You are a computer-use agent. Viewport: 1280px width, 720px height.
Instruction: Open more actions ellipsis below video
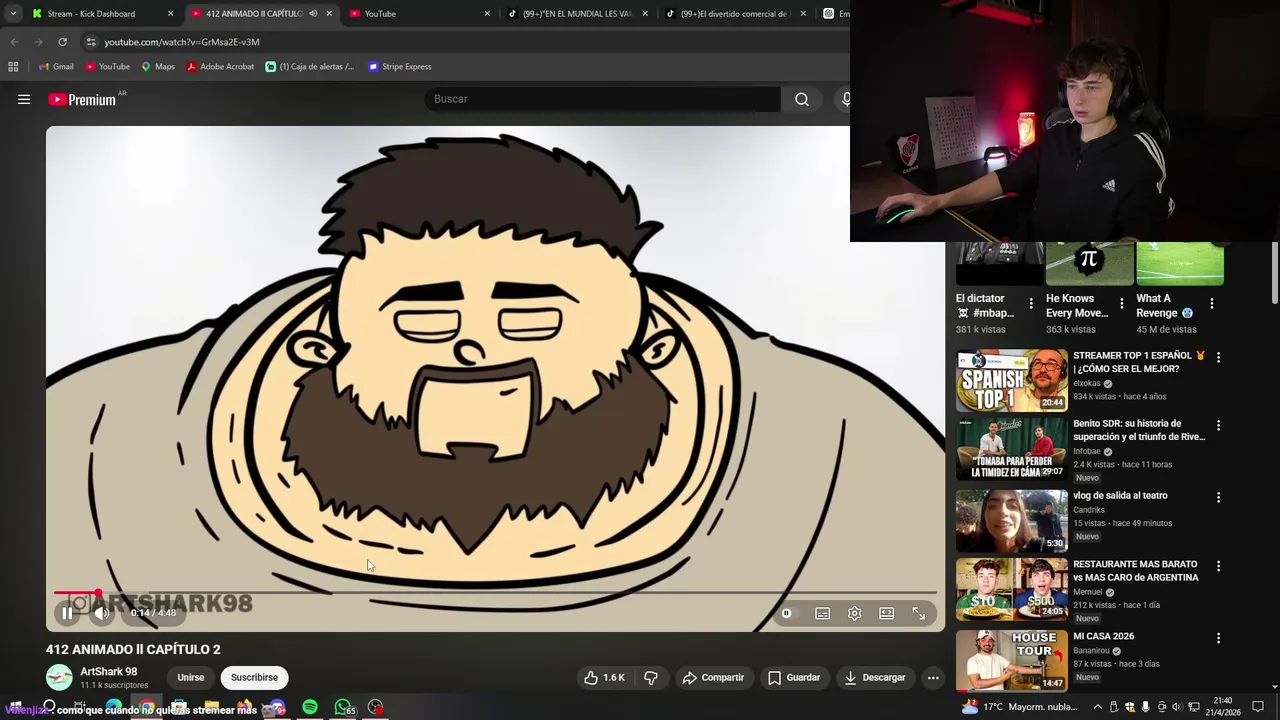tap(933, 677)
